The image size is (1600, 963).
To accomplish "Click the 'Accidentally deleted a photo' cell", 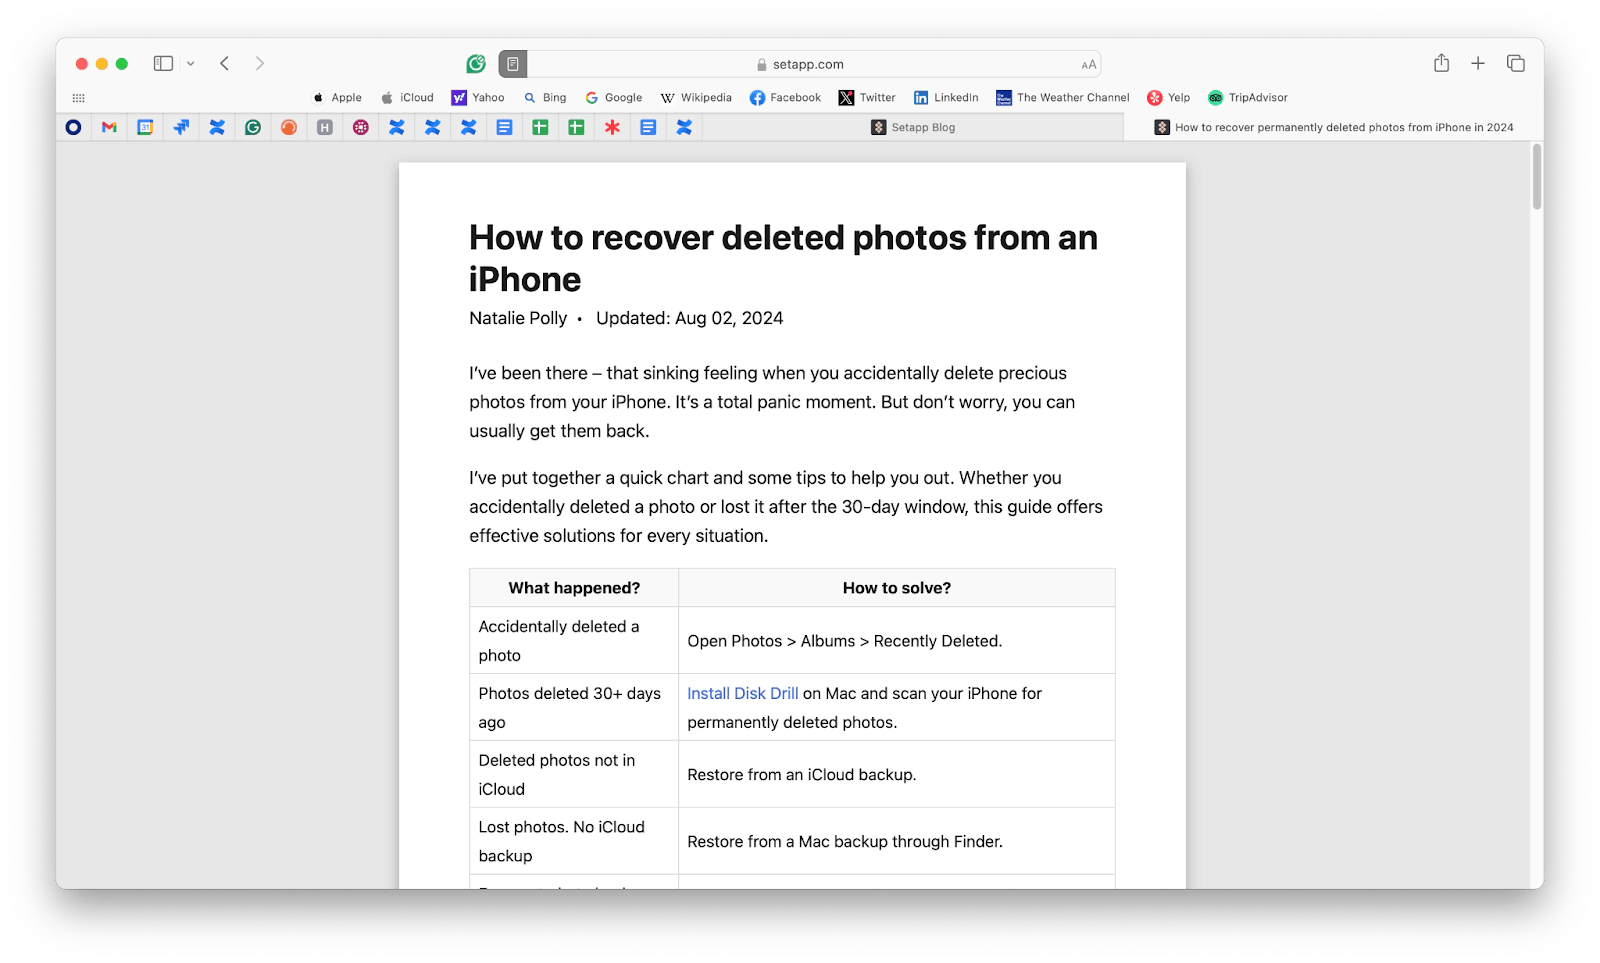I will [574, 640].
